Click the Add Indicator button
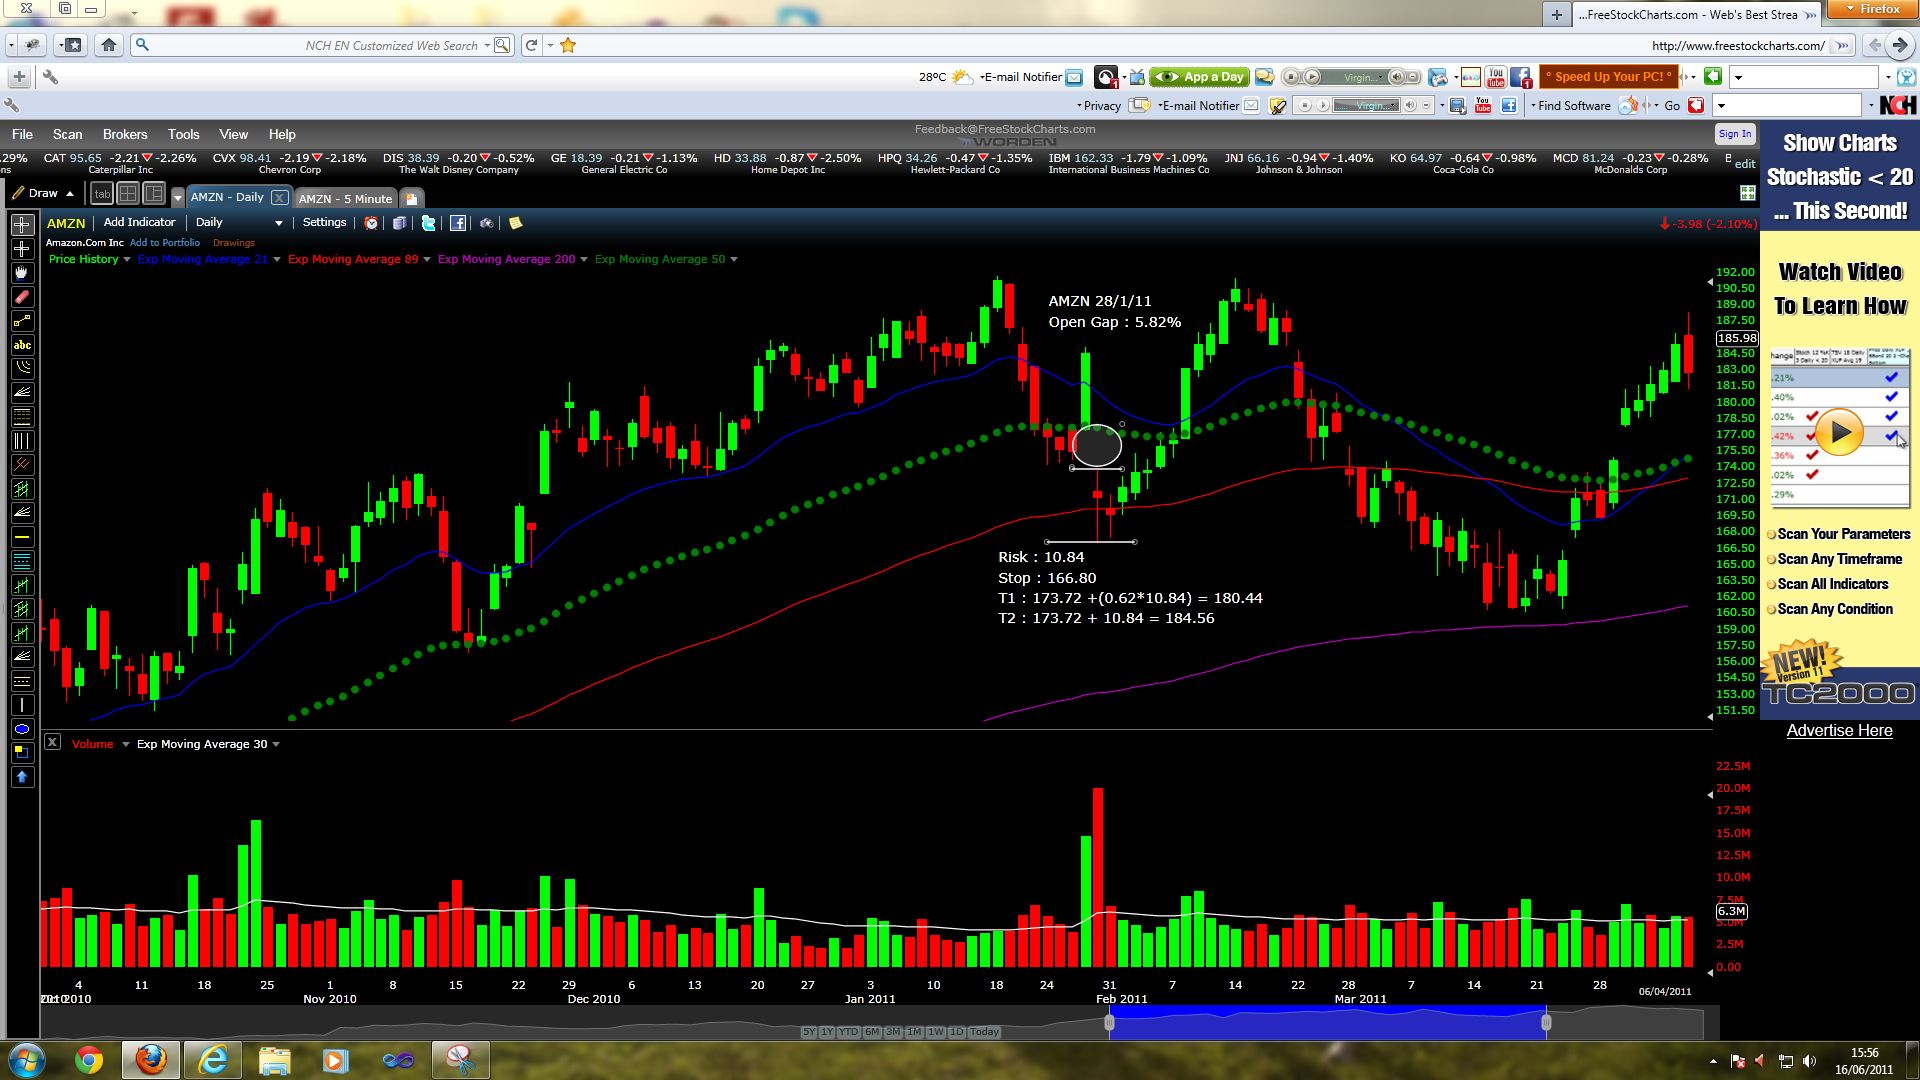 click(139, 222)
